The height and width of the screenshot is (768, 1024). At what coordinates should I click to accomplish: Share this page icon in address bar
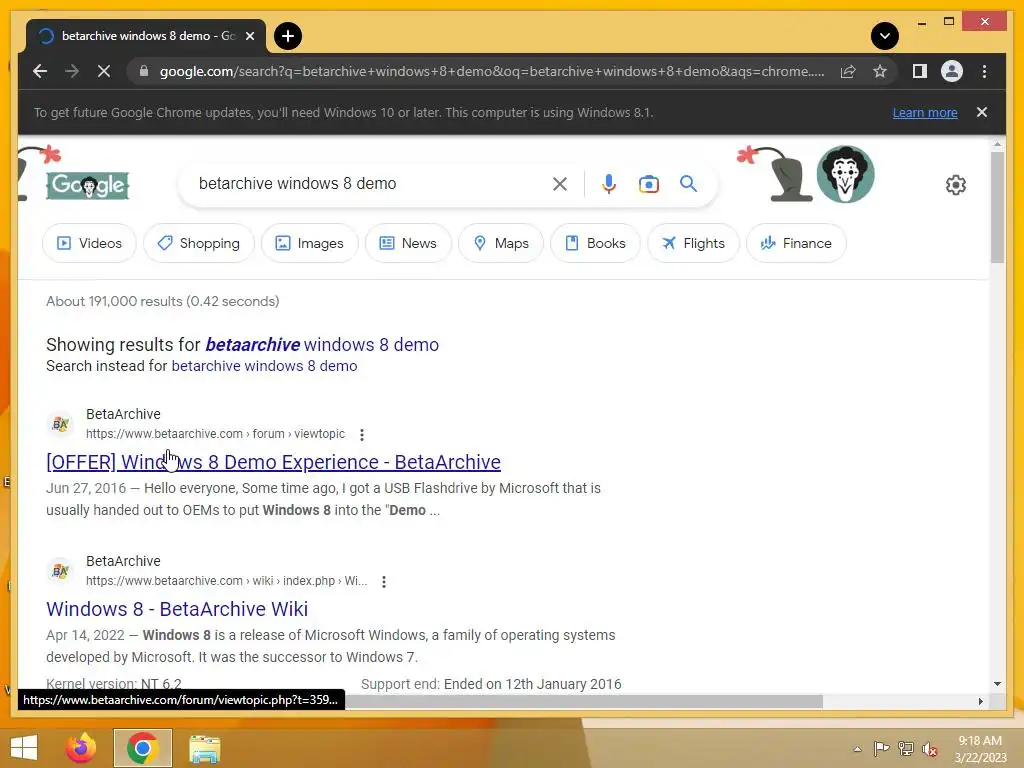(x=848, y=71)
